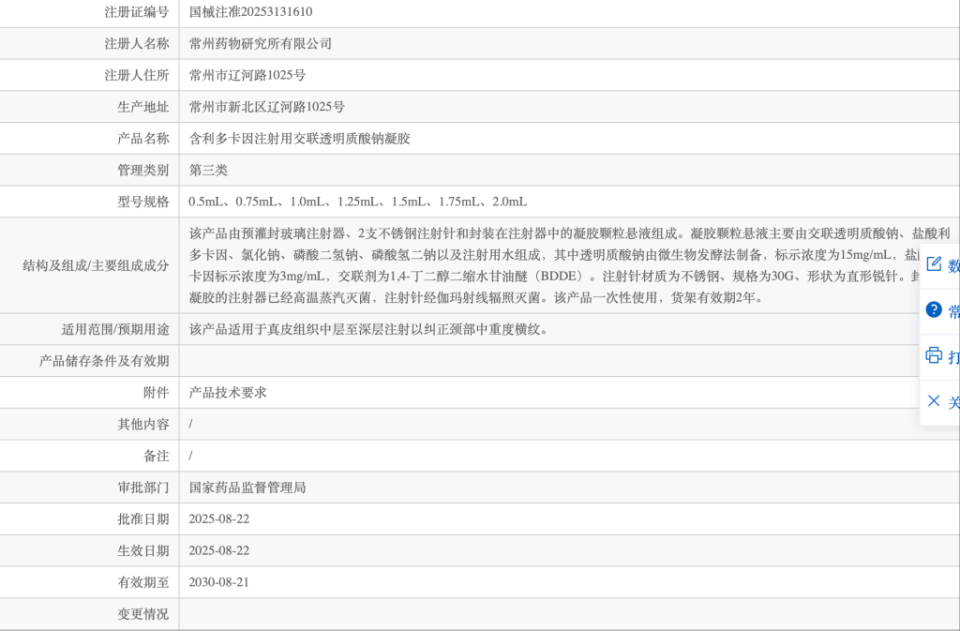Select approval date value in 批准日期 row
Viewport: 960px width, 631px height.
pyautogui.click(x=219, y=519)
